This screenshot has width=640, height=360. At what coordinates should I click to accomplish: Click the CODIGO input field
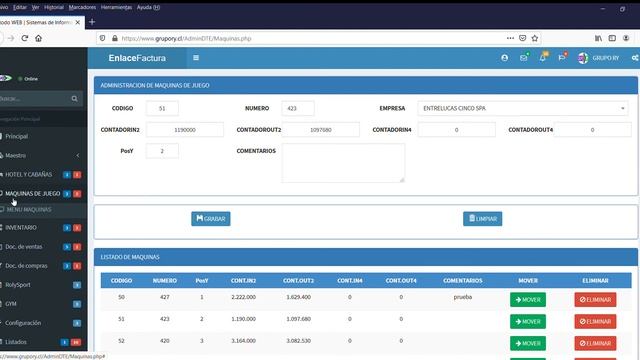coord(162,108)
